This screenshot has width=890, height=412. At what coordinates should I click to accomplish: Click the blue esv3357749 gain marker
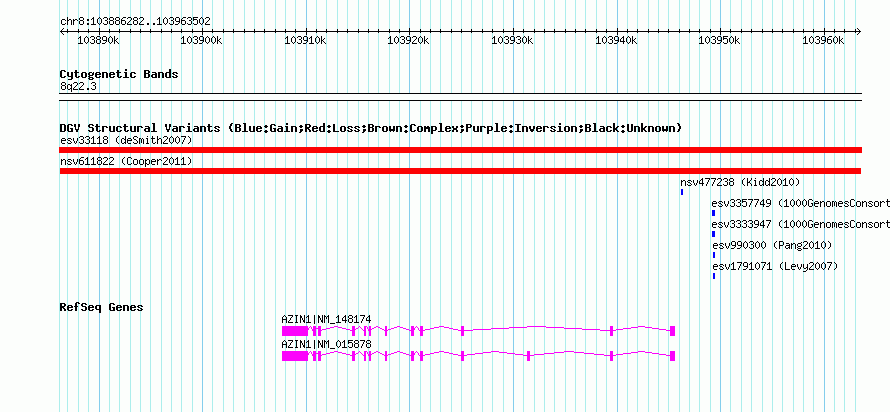click(x=713, y=213)
